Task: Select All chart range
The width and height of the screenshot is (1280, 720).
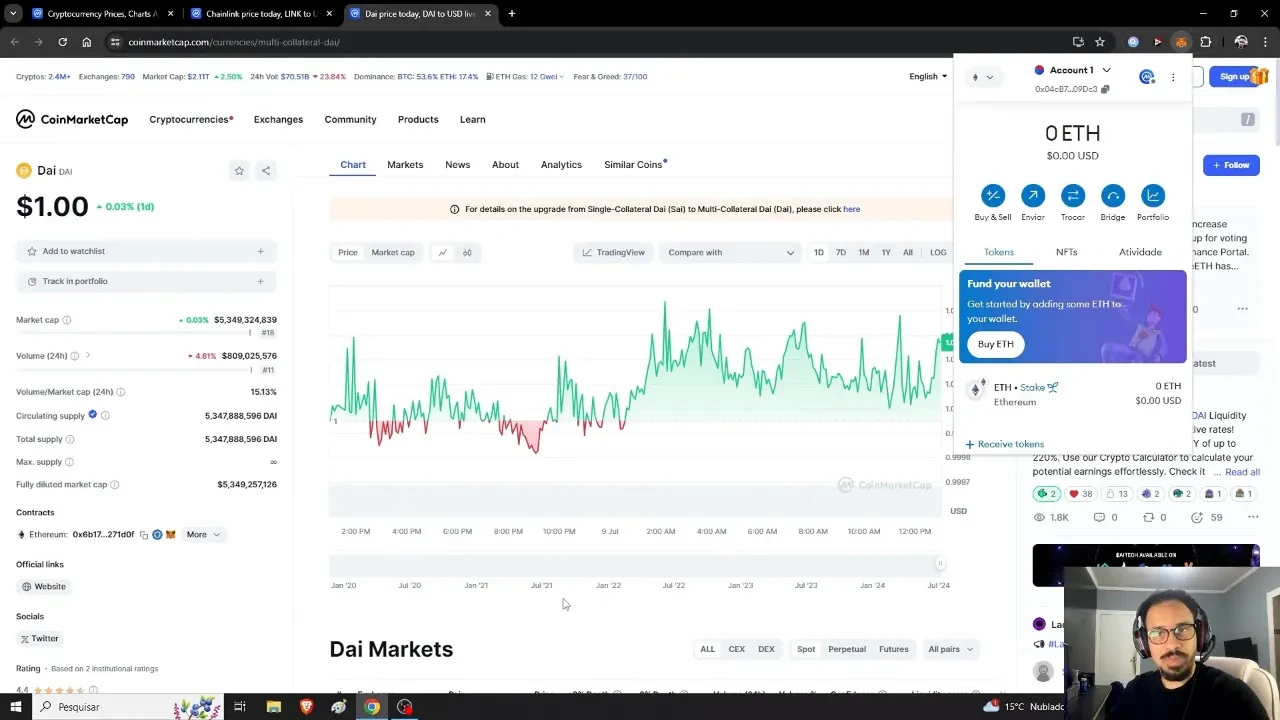Action: (908, 252)
